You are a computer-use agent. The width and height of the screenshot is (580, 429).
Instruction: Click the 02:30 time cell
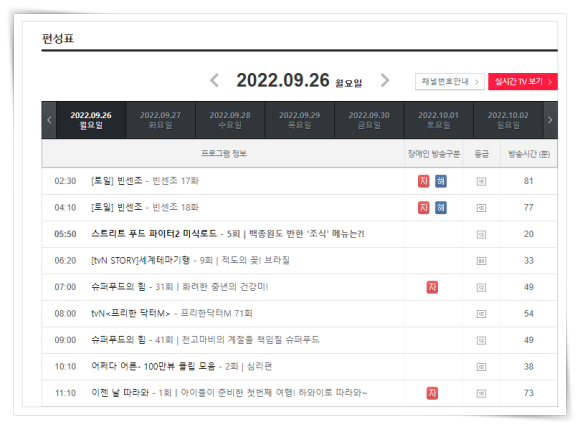tap(65, 181)
